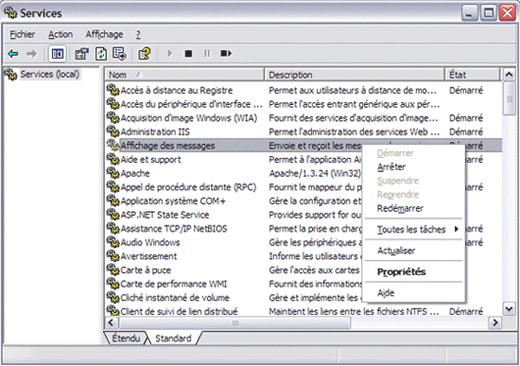The height and width of the screenshot is (366, 520).
Task: Restart service with toolbar restart icon
Action: click(226, 53)
